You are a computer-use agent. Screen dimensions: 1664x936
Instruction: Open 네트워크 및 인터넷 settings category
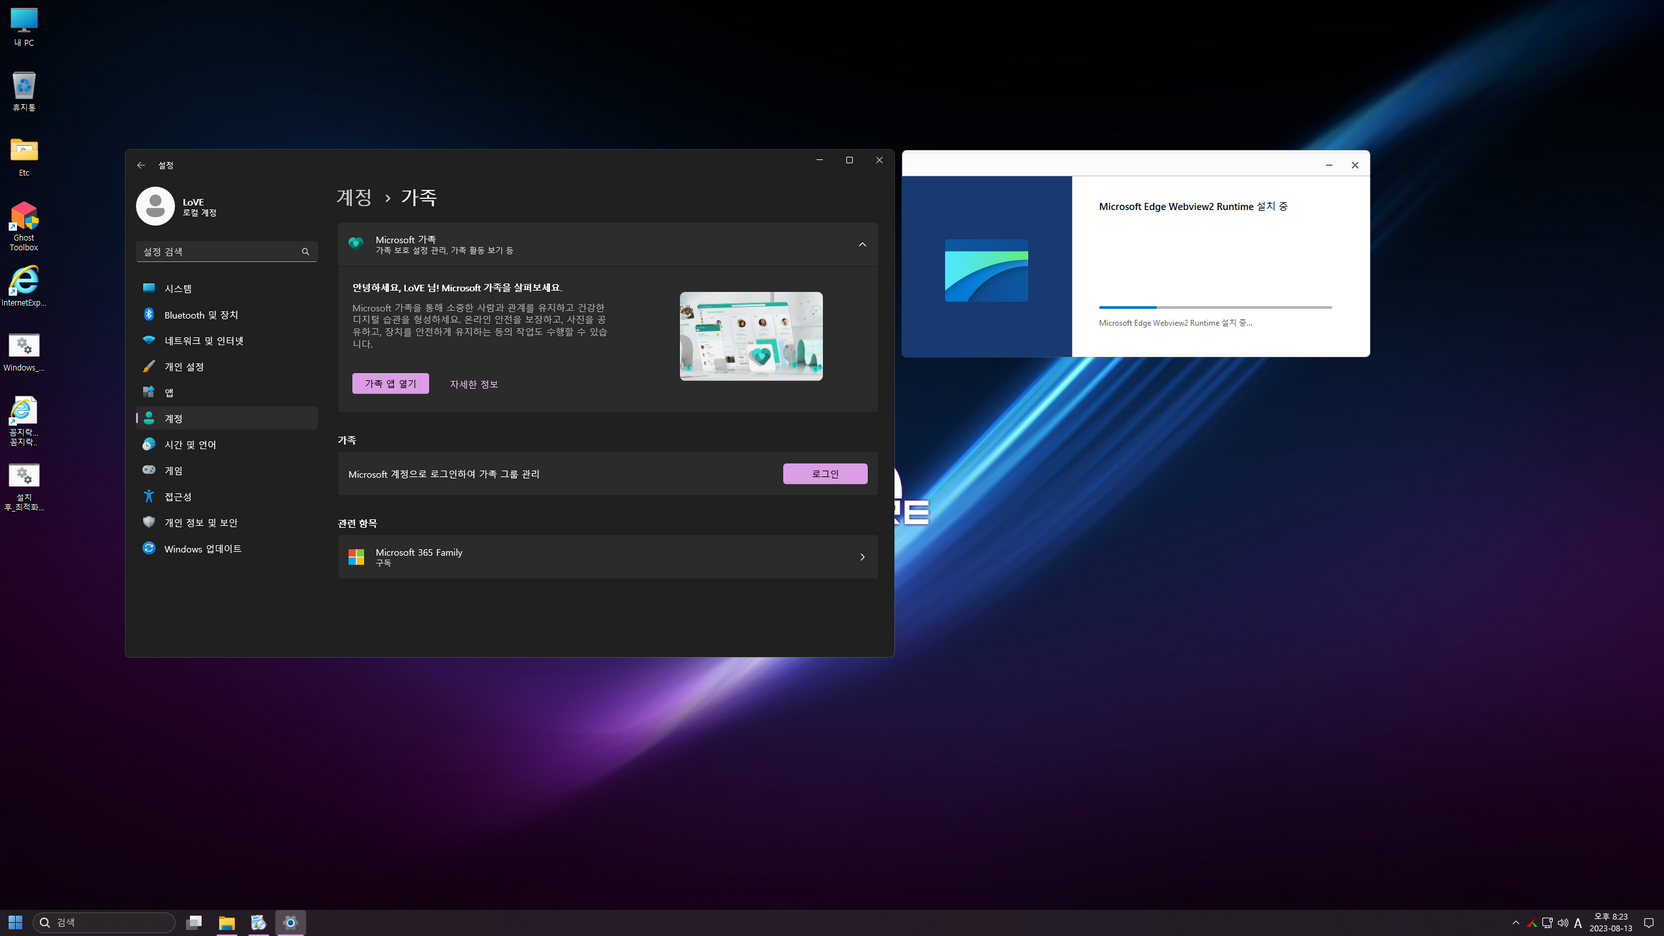[x=227, y=340]
